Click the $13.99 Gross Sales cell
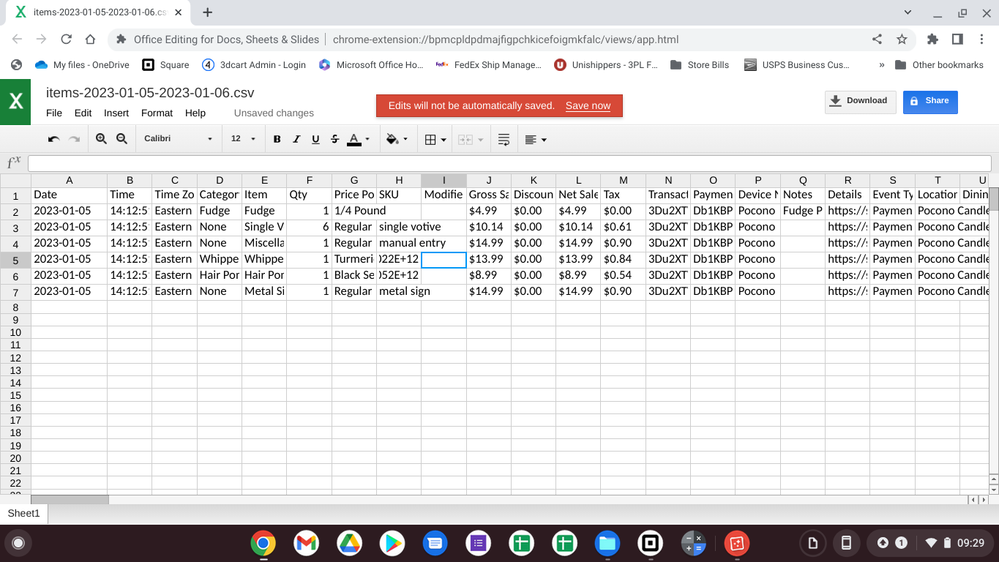 489,259
